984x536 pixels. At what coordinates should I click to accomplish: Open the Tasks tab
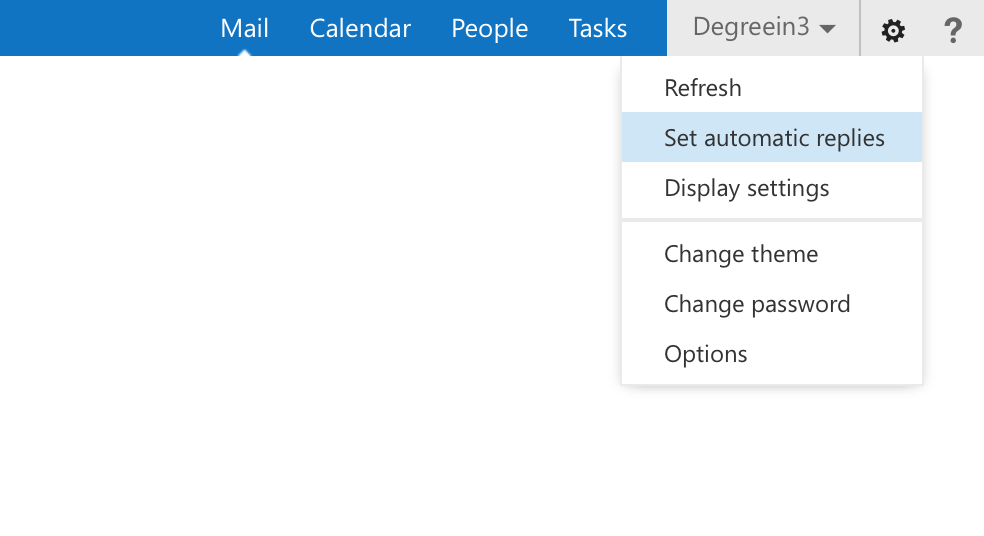pos(597,28)
